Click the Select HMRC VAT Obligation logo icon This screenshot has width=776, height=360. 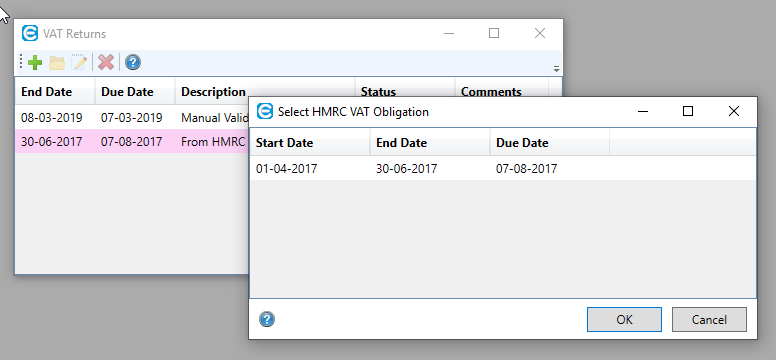tap(265, 111)
